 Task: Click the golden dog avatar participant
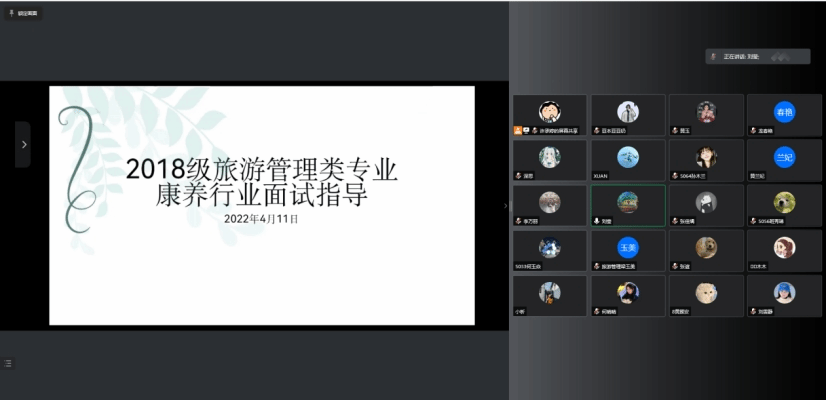706,247
